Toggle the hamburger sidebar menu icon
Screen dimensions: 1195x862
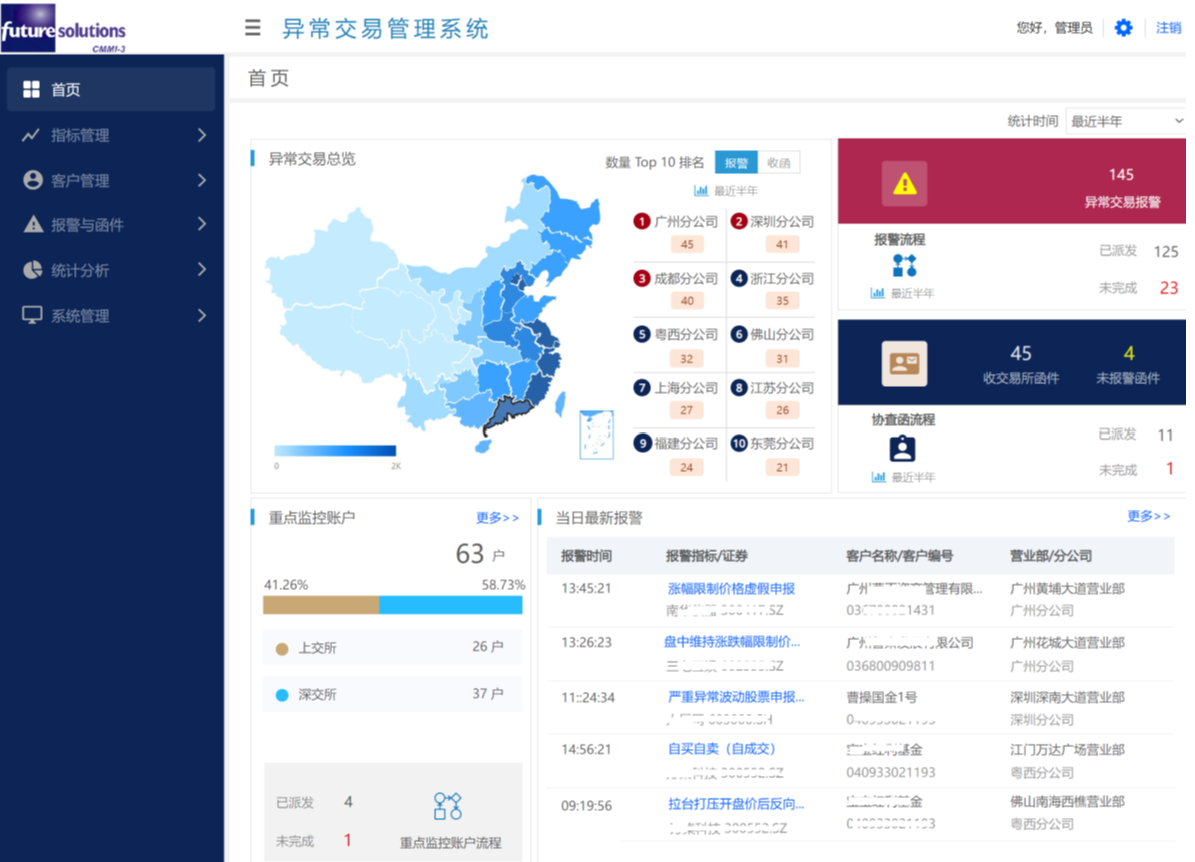tap(252, 28)
